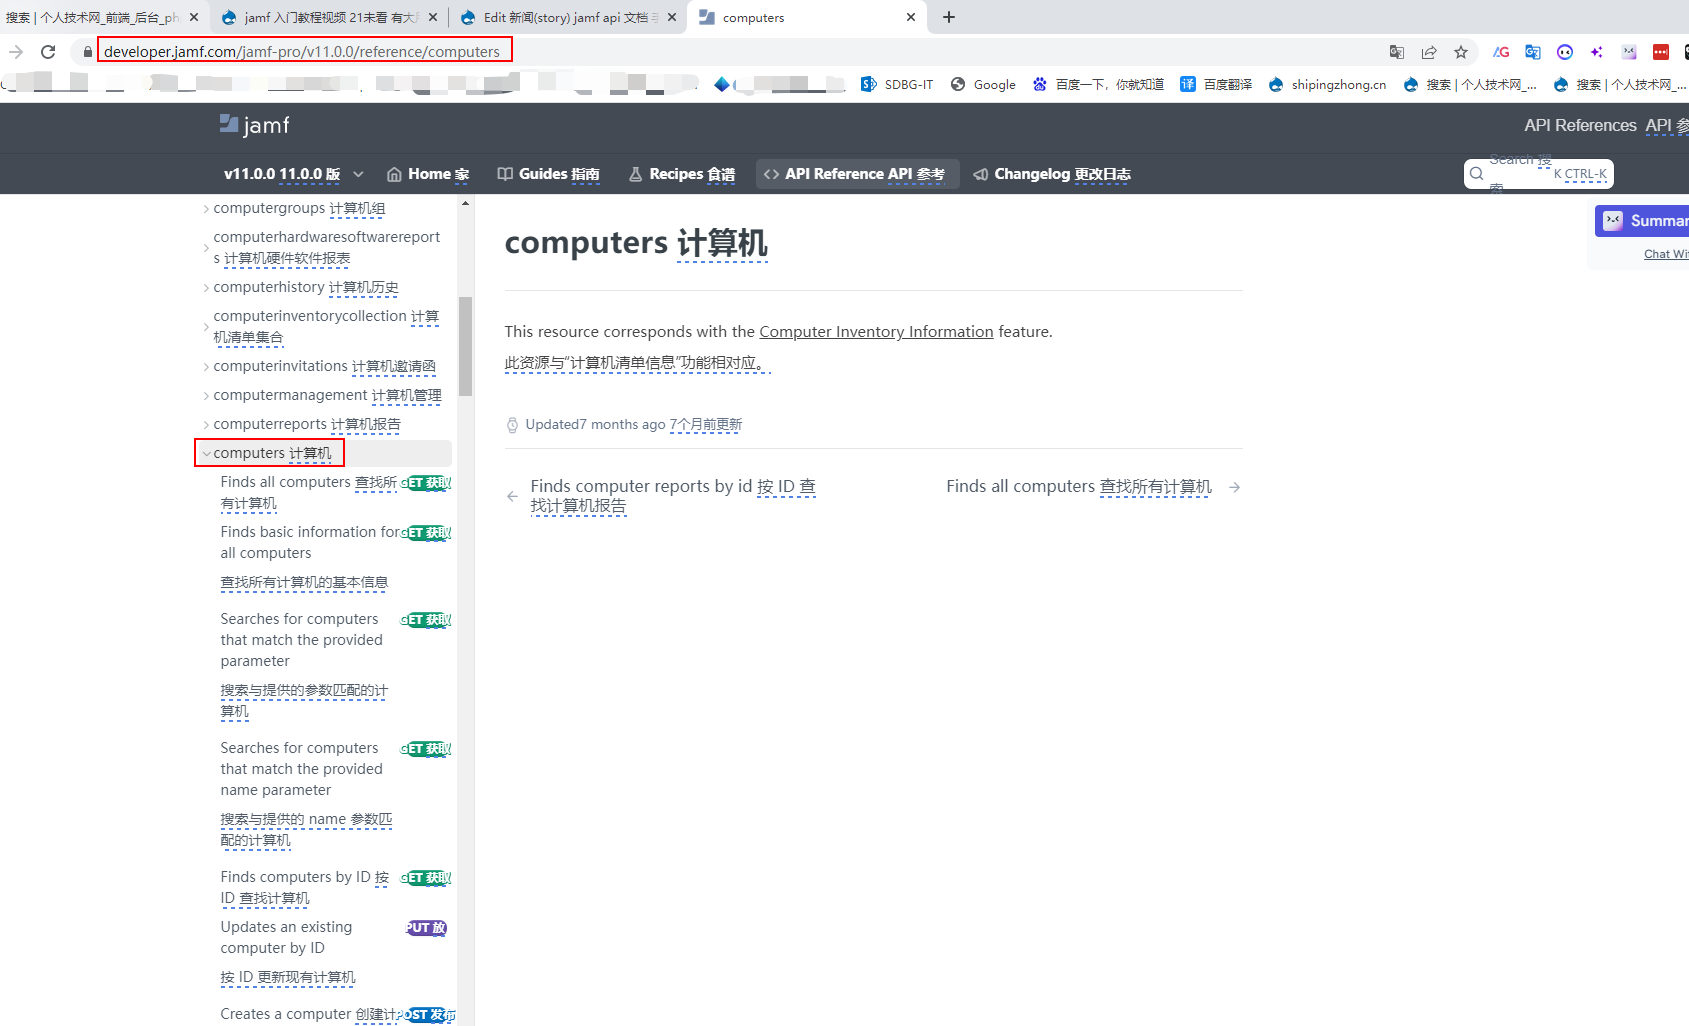Image resolution: width=1689 pixels, height=1026 pixels.
Task: Click the API References header link
Action: pyautogui.click(x=1580, y=125)
